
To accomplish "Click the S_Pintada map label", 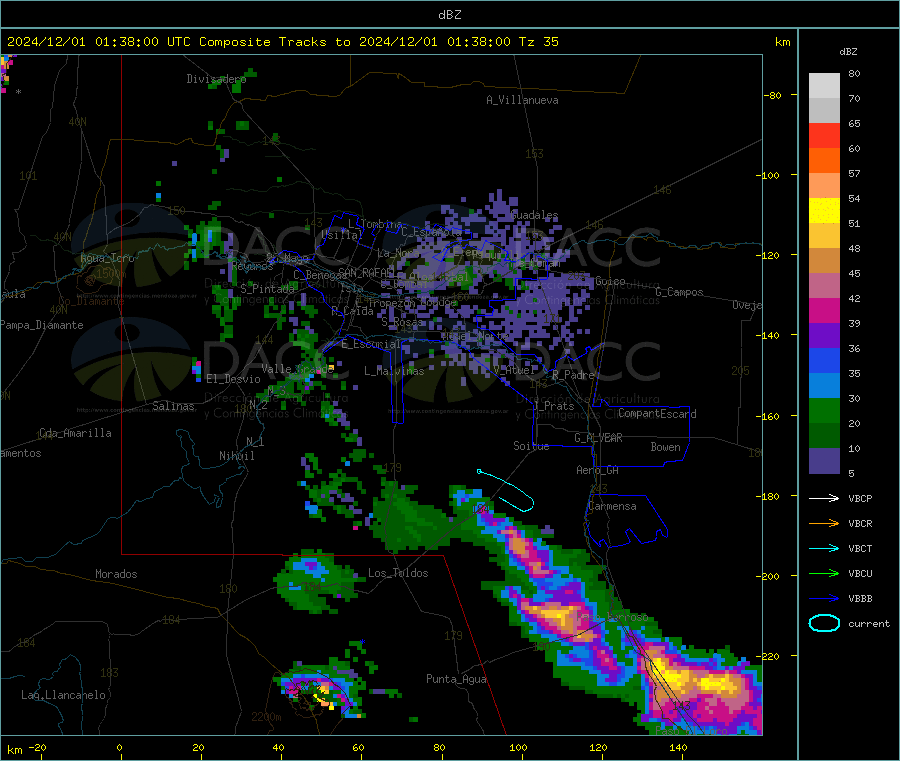I will coord(267,289).
